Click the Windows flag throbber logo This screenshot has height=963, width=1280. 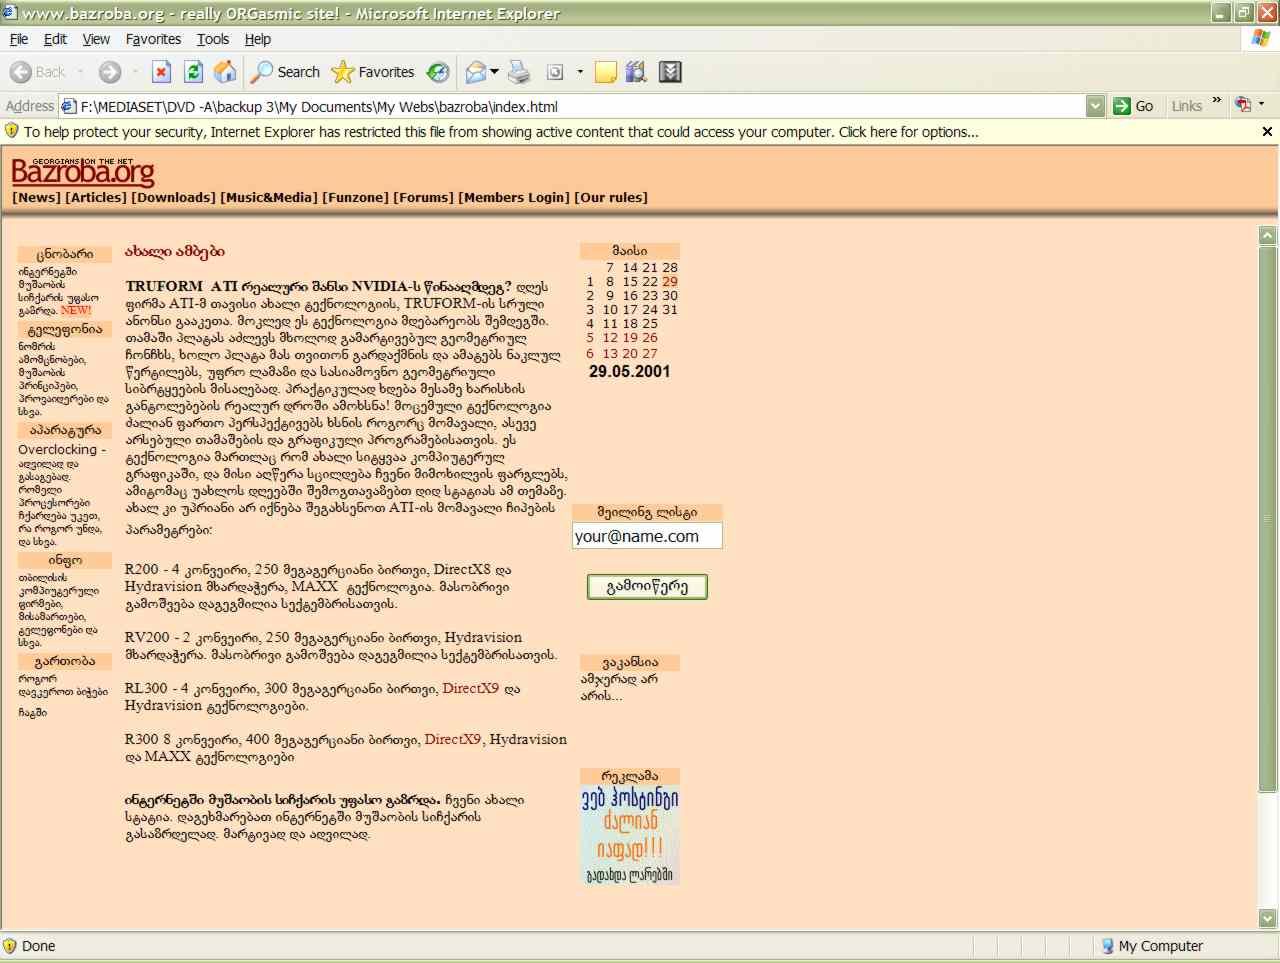pos(1261,38)
